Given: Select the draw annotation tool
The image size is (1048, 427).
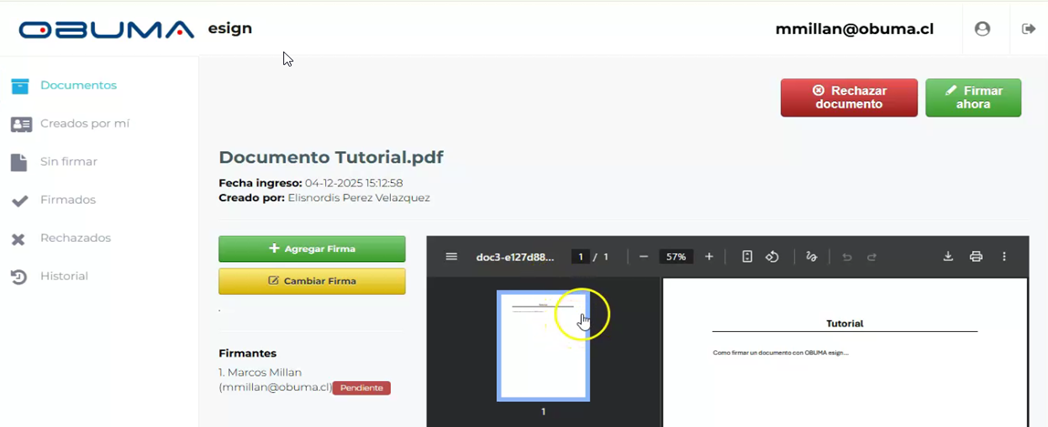Looking at the screenshot, I should [x=811, y=257].
